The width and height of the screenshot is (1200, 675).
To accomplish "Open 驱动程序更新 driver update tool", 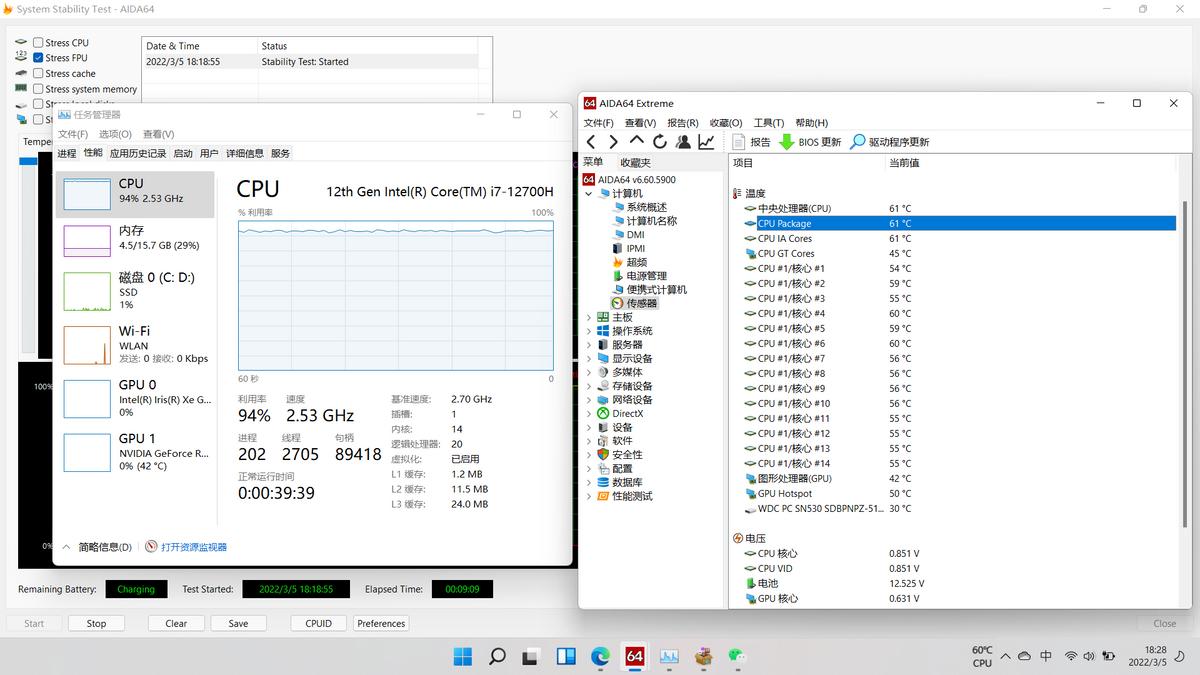I will pos(889,142).
